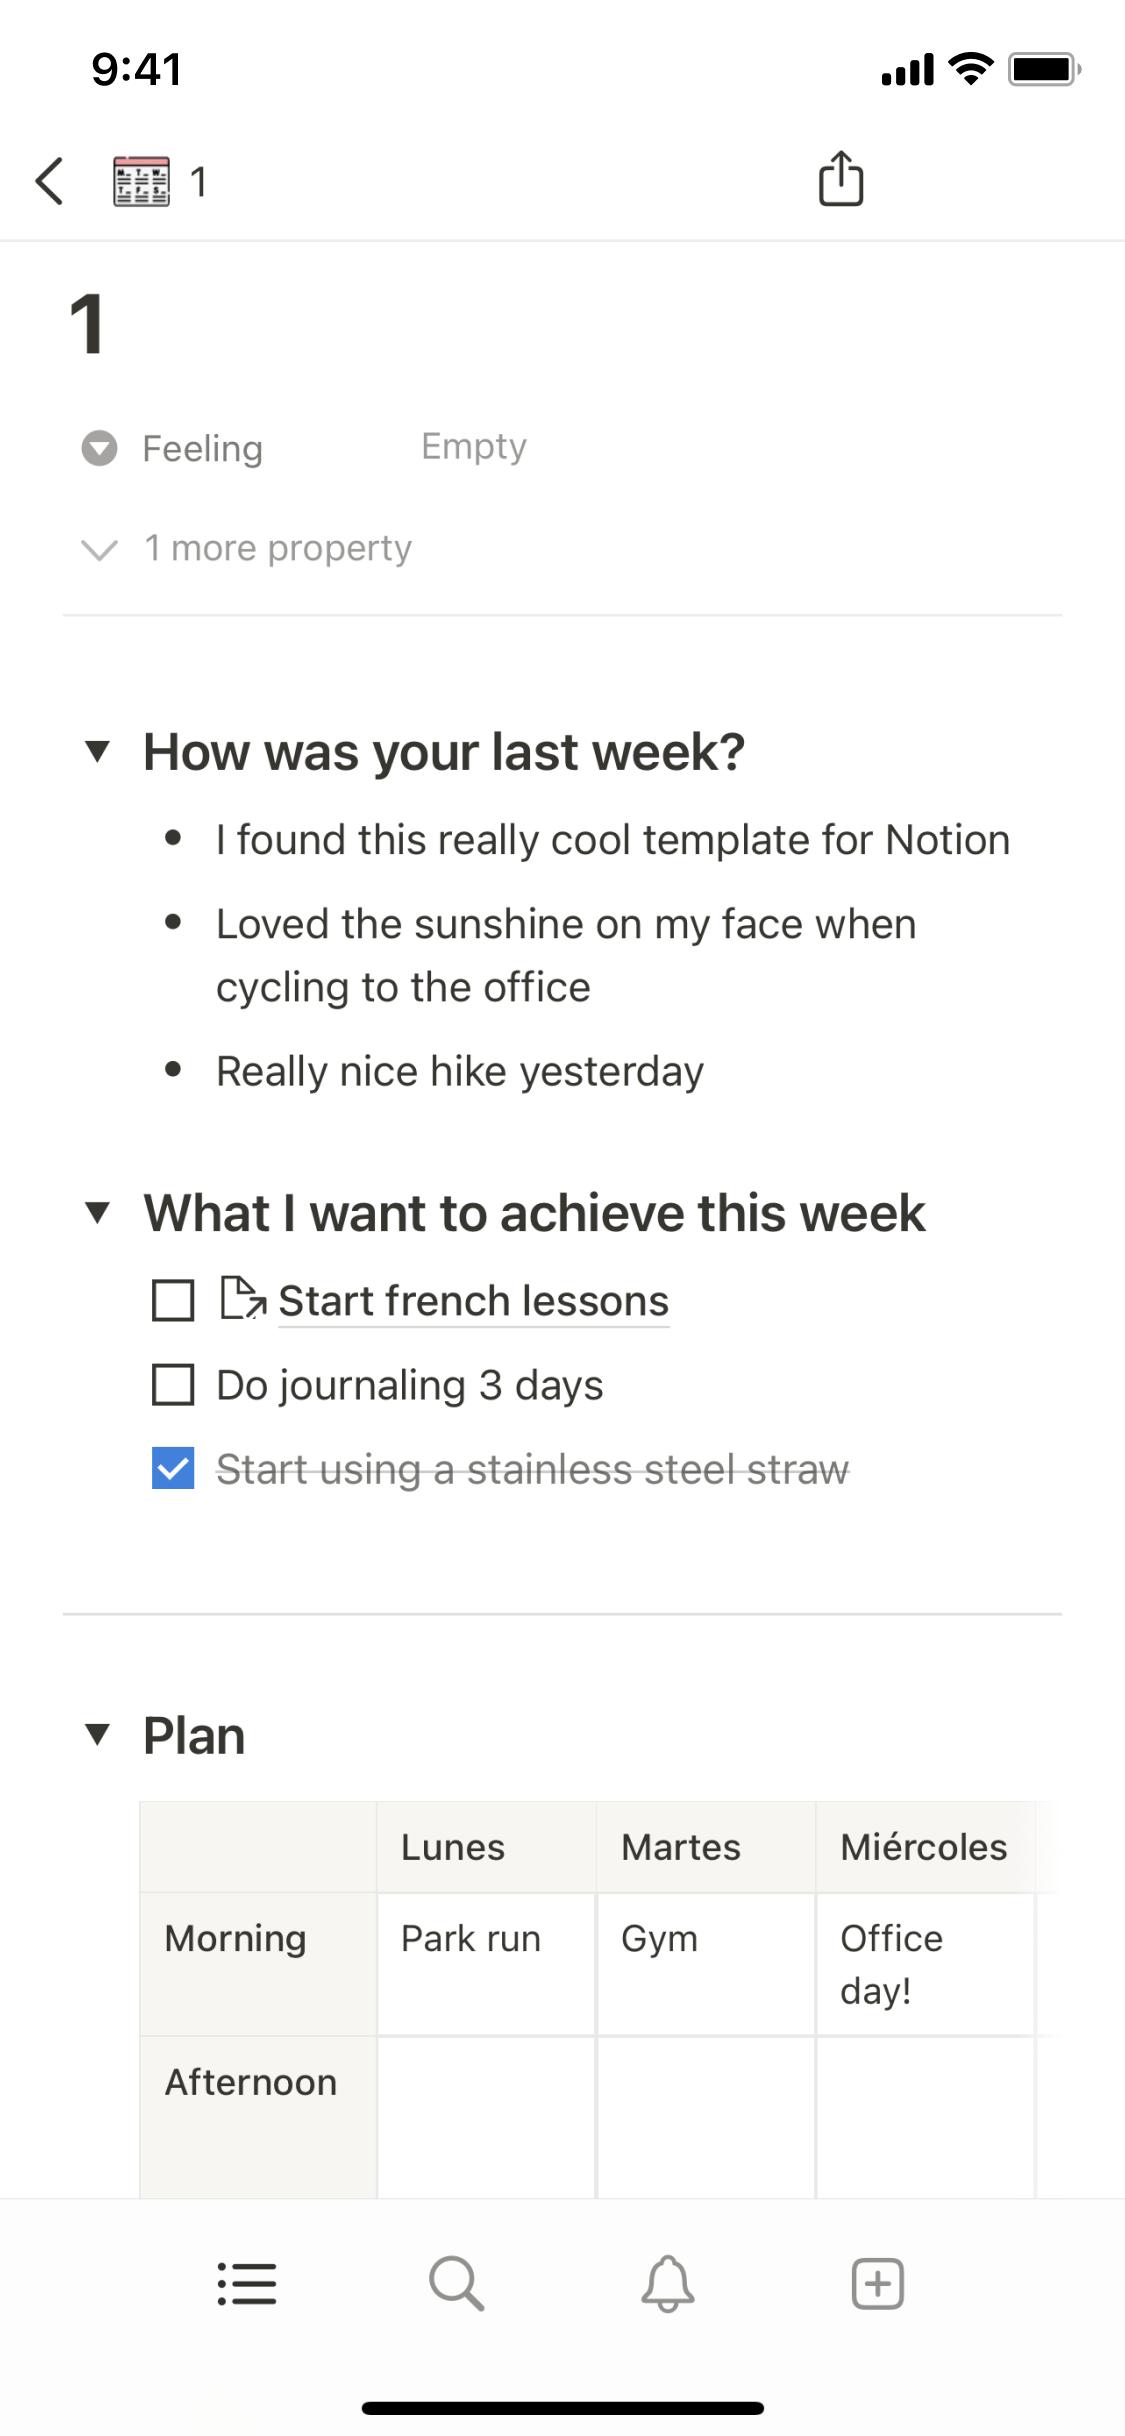Screen dimensions: 1125x2436
Task: Collapse the Plan section toggle
Action: point(97,1734)
